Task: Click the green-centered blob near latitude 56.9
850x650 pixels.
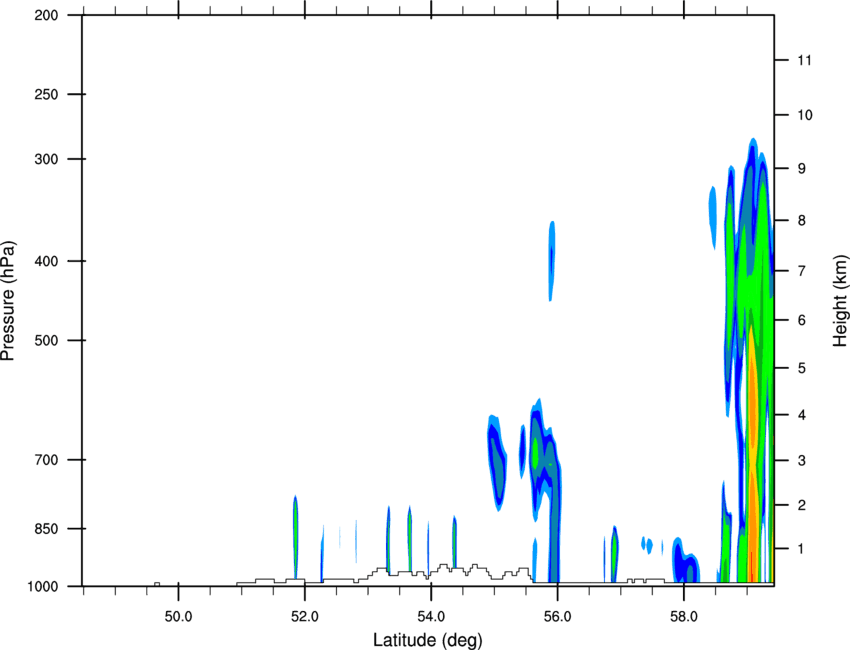Action: (x=614, y=554)
